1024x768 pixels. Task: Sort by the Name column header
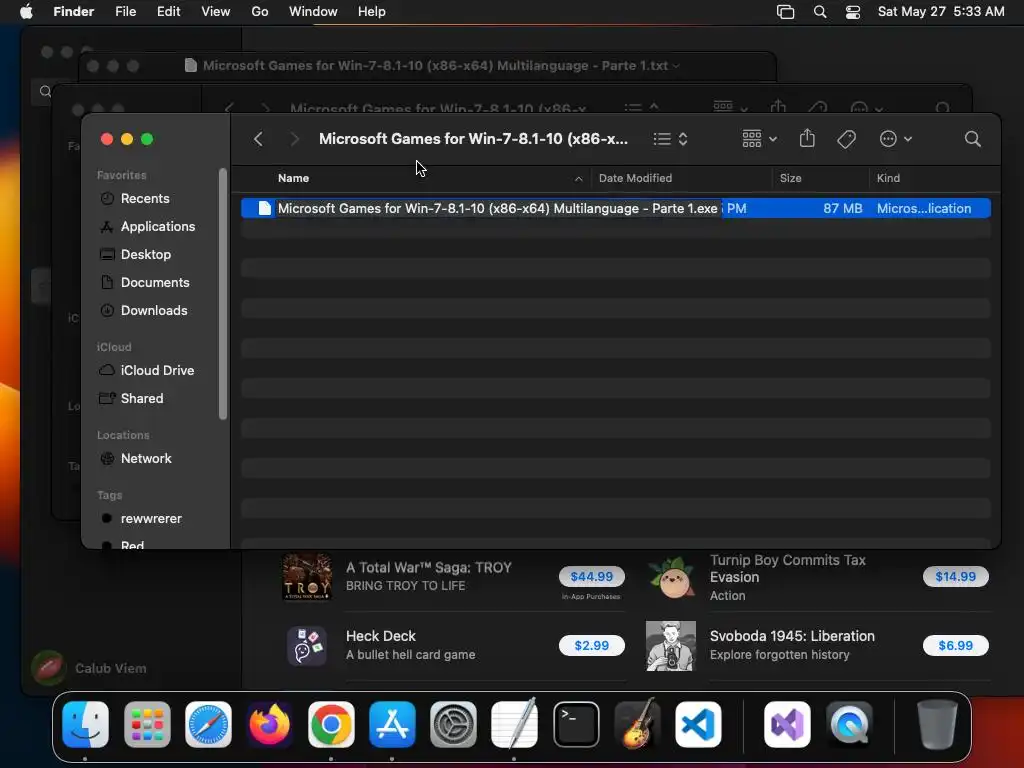(293, 178)
